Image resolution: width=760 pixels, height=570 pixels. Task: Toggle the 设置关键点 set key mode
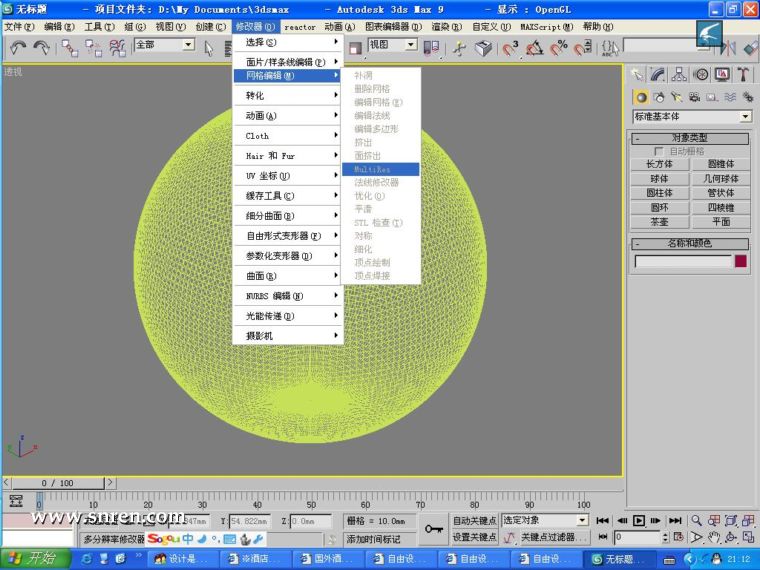tap(474, 537)
